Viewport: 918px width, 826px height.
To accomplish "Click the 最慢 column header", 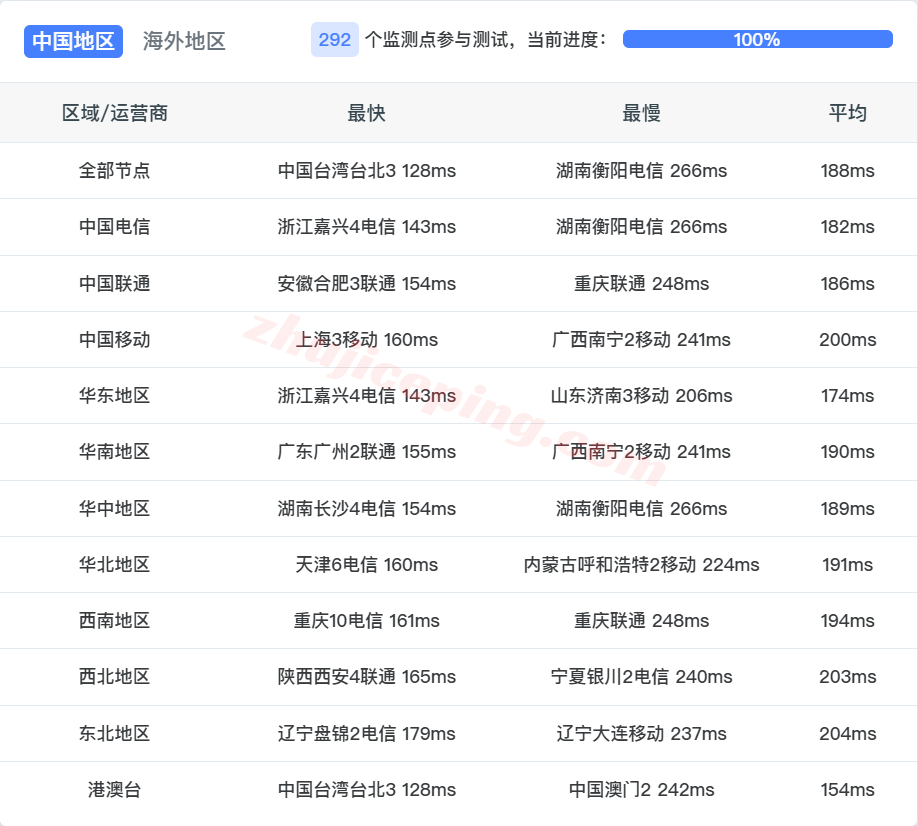I will point(642,113).
